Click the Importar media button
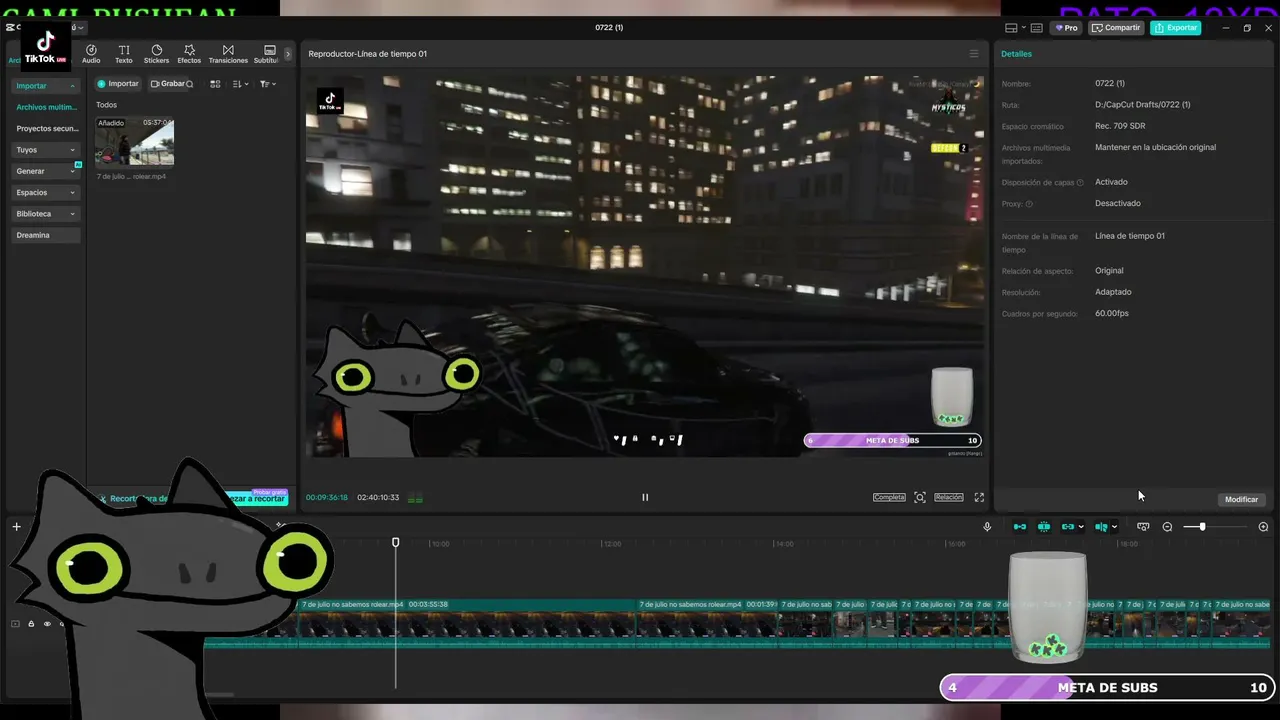This screenshot has height=720, width=1280. [x=118, y=84]
